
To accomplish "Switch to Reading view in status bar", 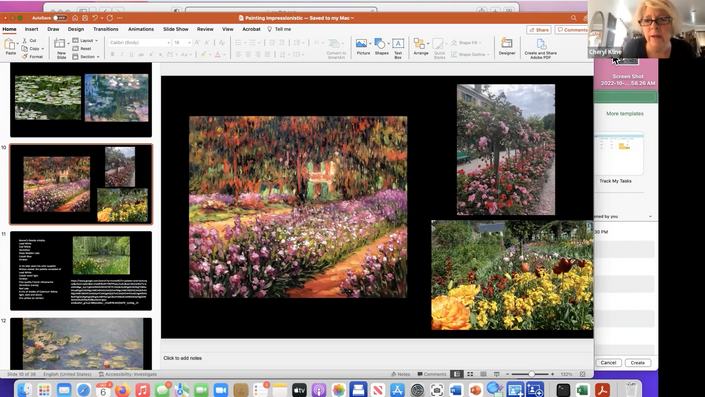I will click(x=483, y=374).
